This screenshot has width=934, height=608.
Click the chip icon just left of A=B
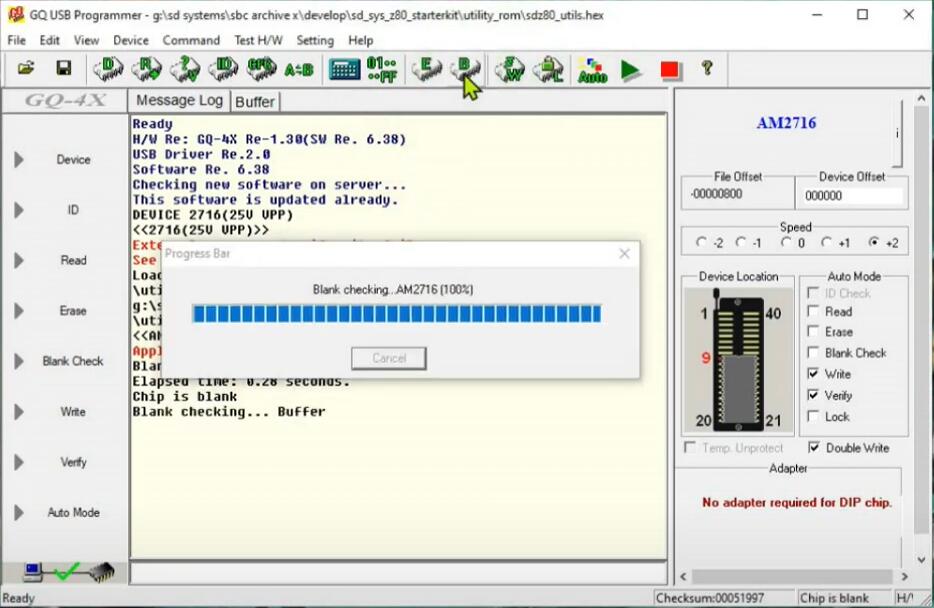261,69
